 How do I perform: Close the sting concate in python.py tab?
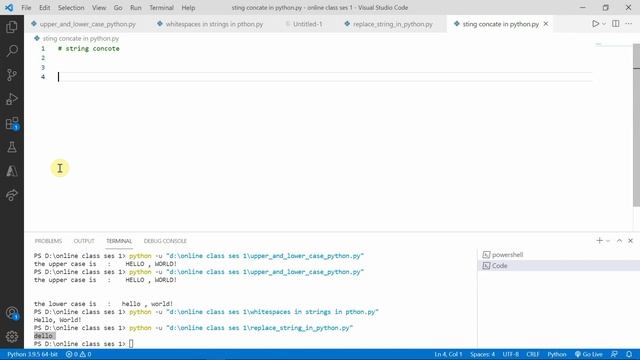(546, 24)
